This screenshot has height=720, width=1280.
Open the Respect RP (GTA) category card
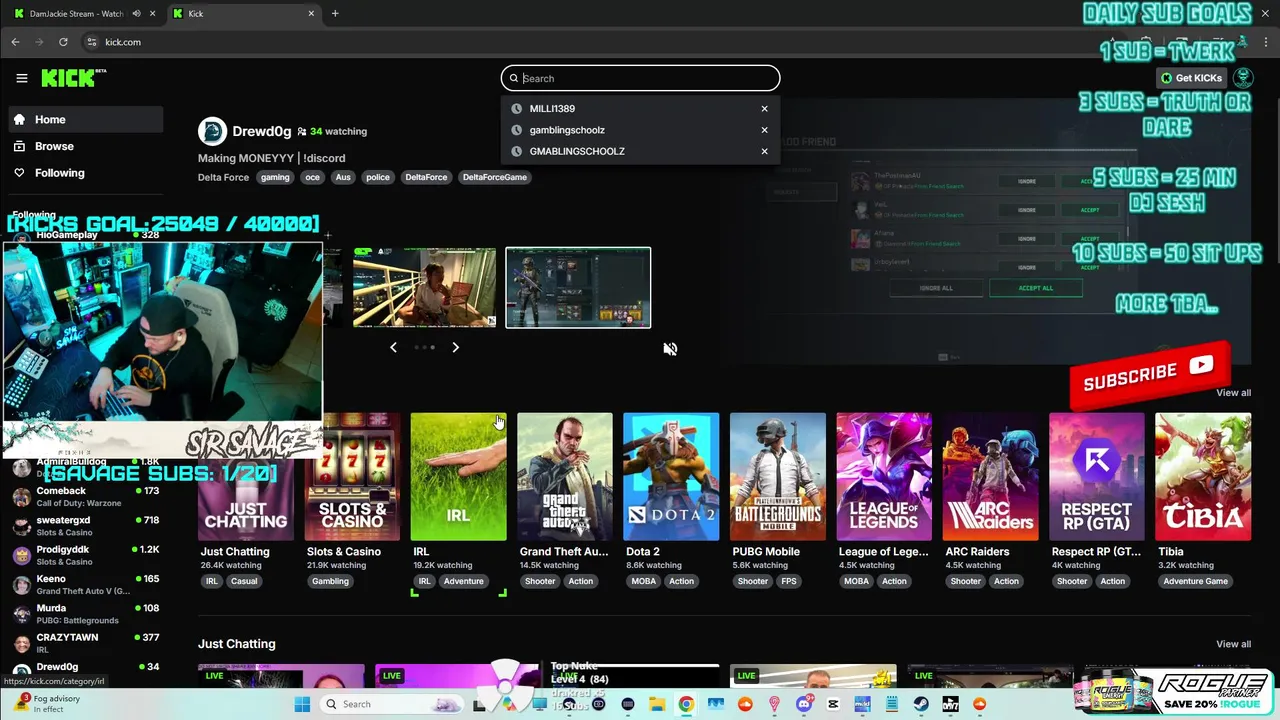tap(1097, 477)
